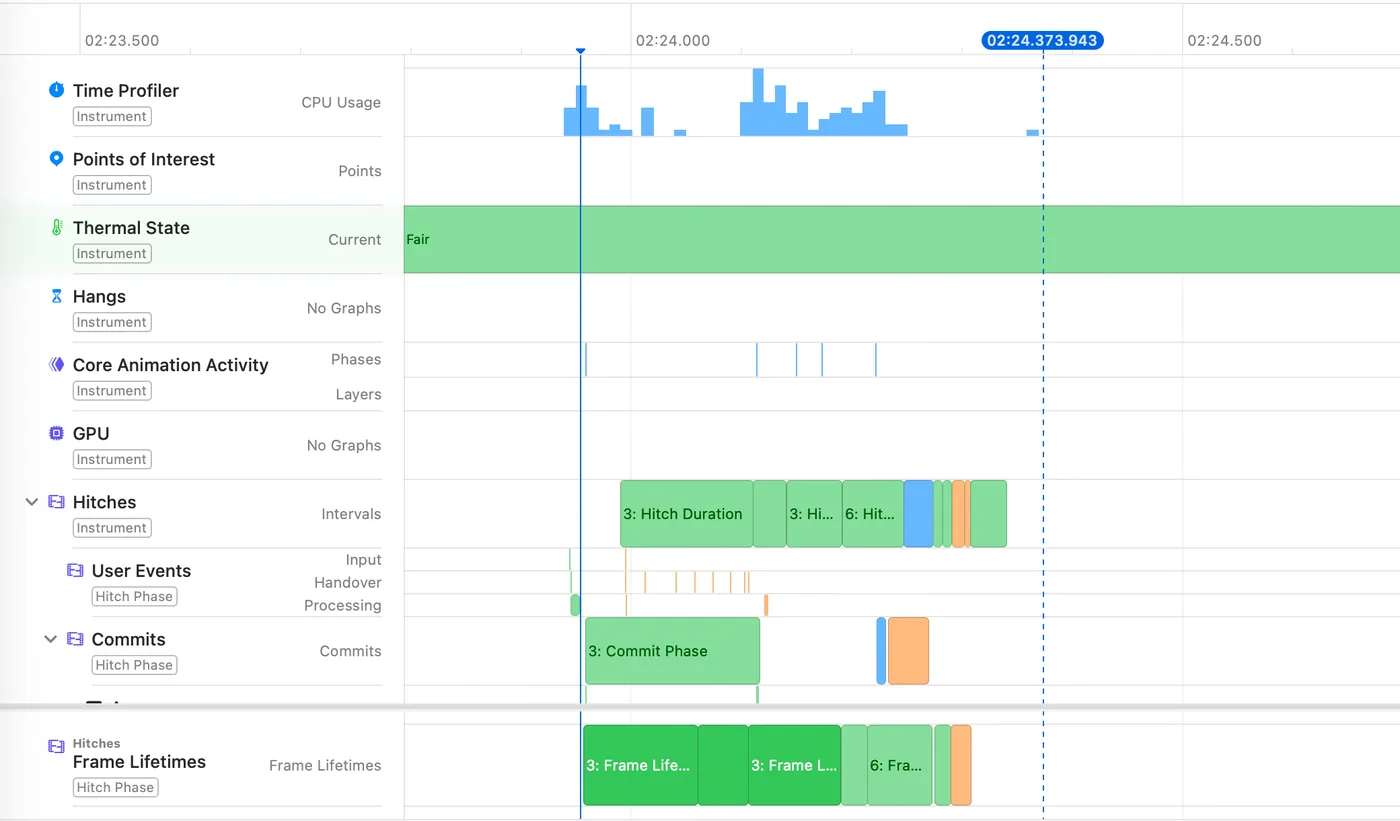Select the "3: Hitch Duration" interval
This screenshot has width=1400, height=821.
pyautogui.click(x=686, y=514)
